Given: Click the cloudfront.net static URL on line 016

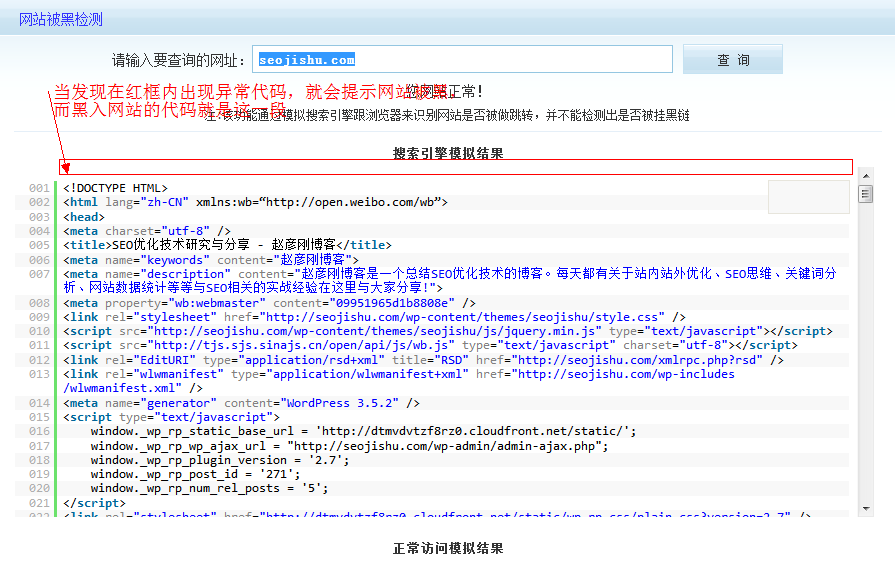Looking at the screenshot, I should click(x=472, y=432).
